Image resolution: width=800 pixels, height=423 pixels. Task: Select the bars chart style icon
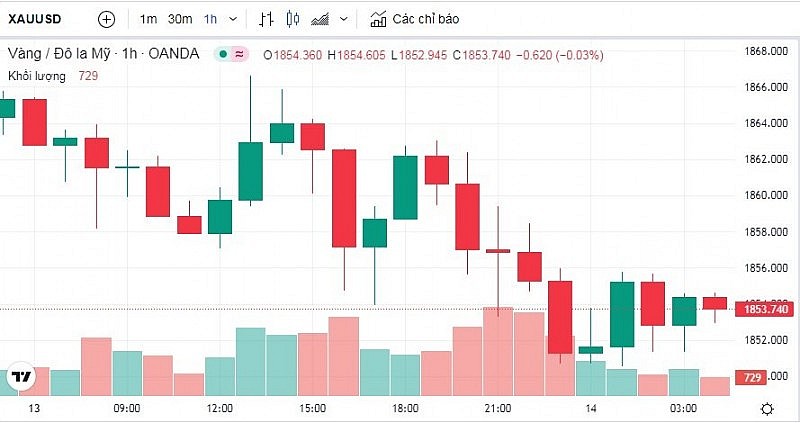click(x=266, y=19)
